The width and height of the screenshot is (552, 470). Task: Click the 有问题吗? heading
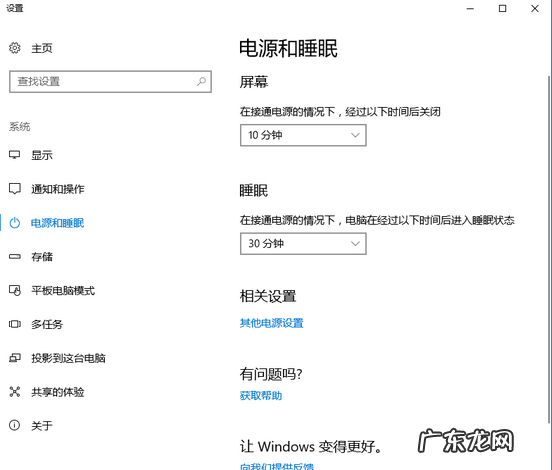point(271,374)
